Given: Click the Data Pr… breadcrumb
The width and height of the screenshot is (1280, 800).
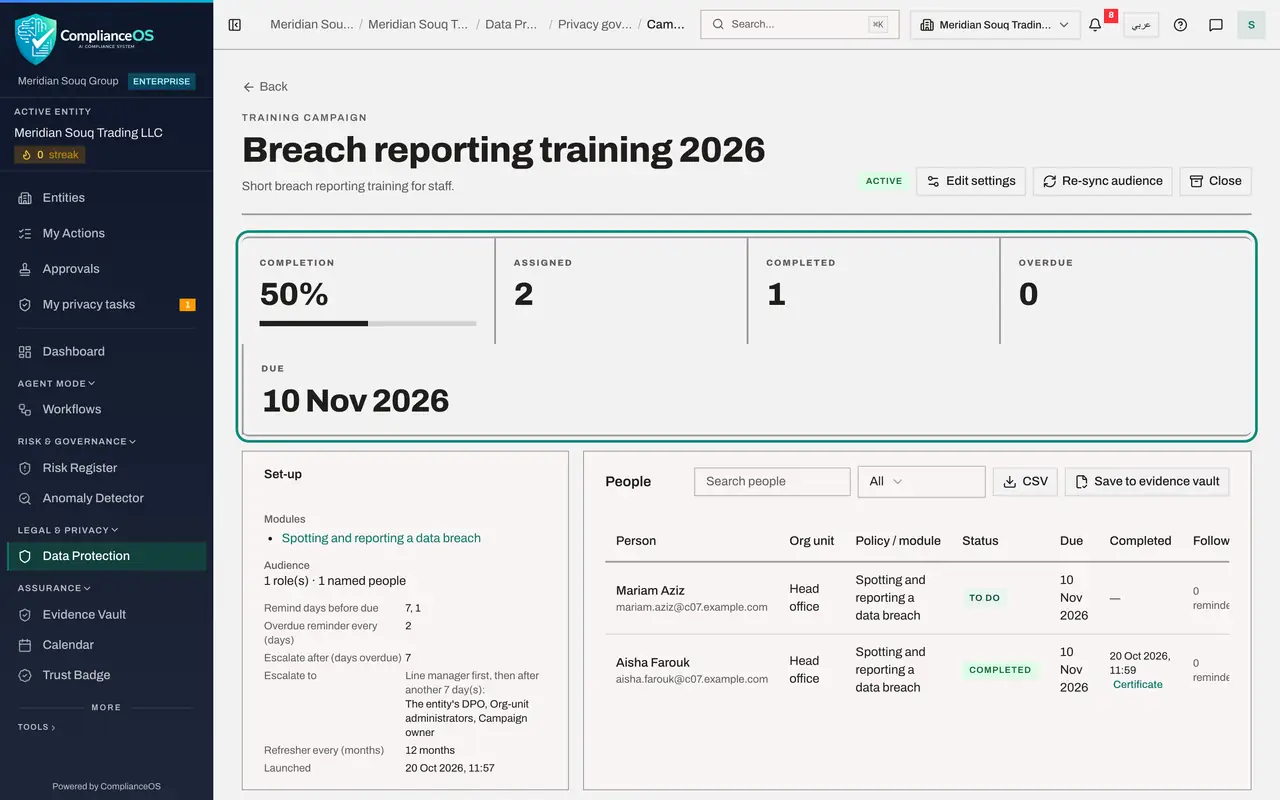Looking at the screenshot, I should coord(511,25).
